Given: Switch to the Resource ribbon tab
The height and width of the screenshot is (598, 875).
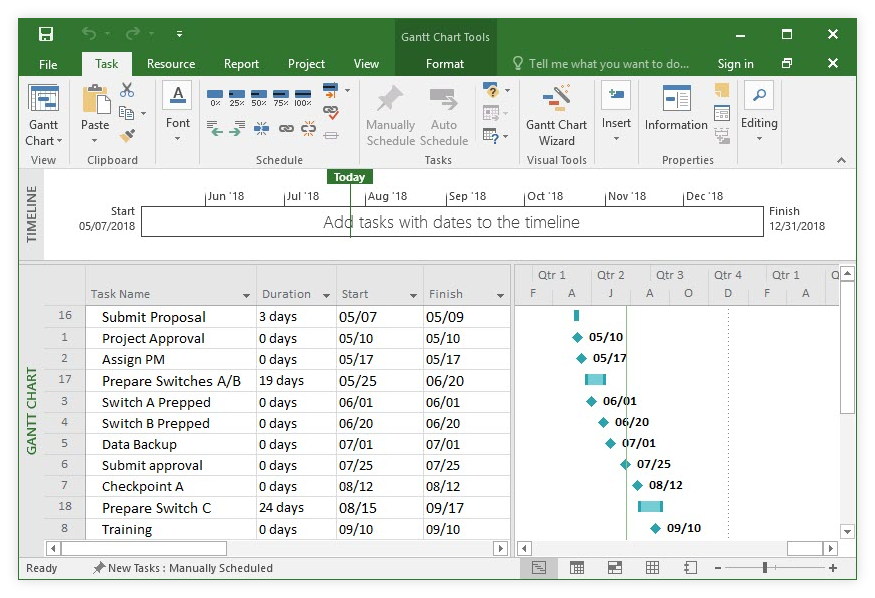Looking at the screenshot, I should (x=170, y=63).
